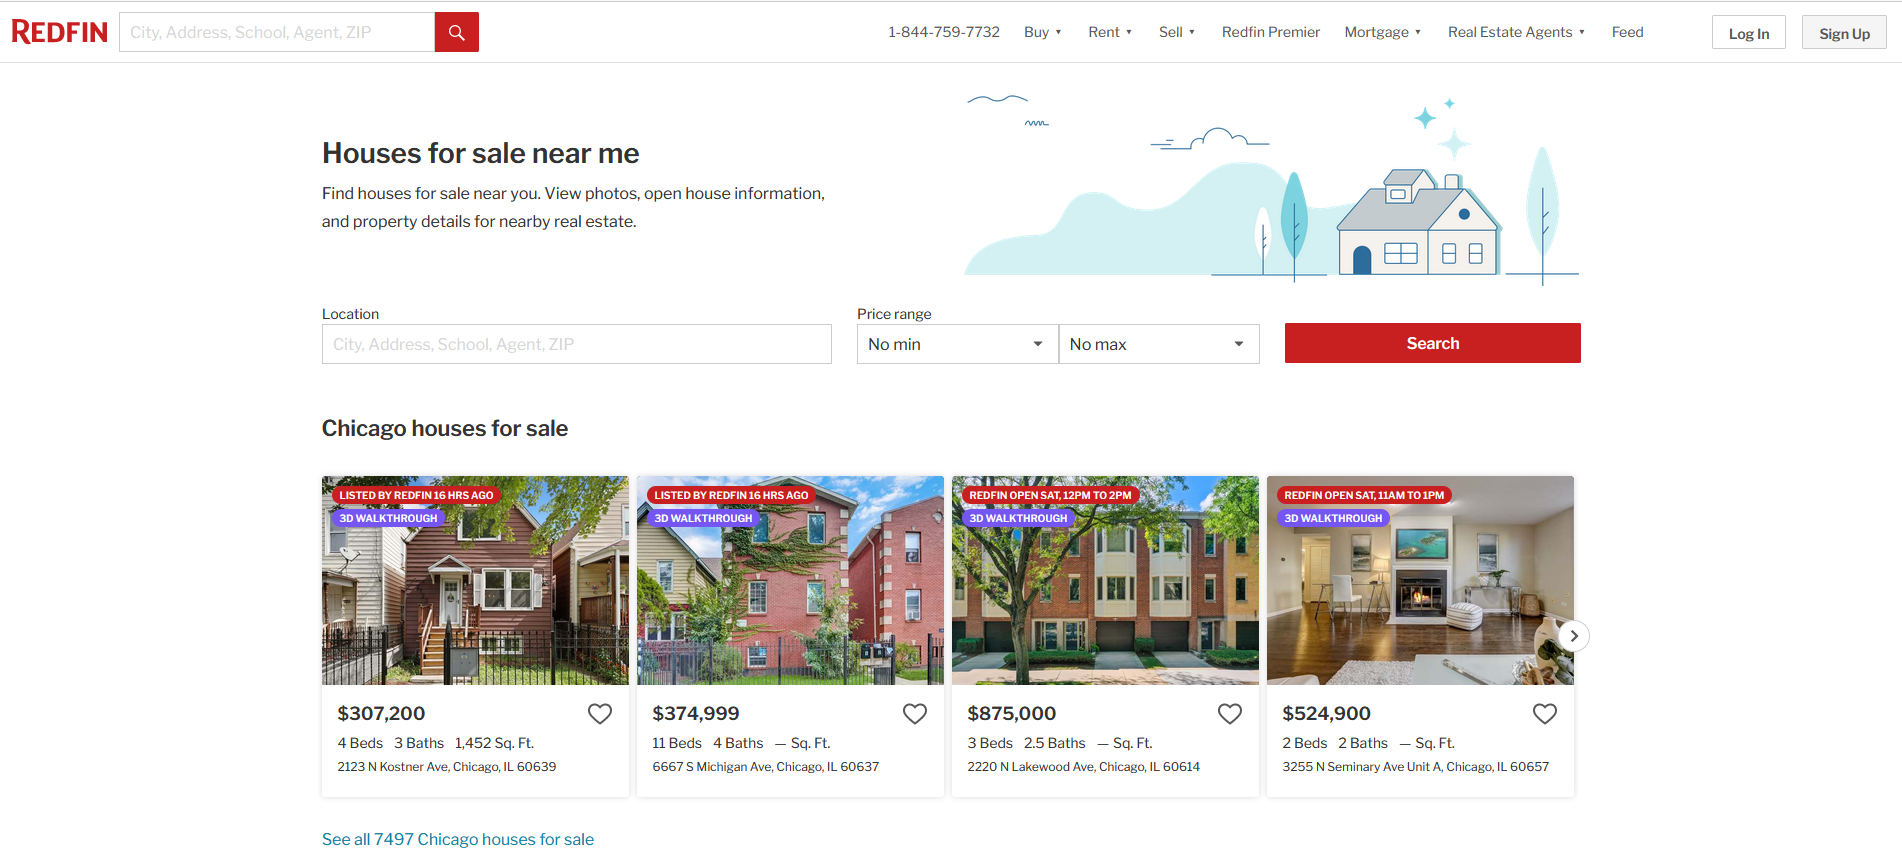The height and width of the screenshot is (862, 1902).
Task: Click 3D Walkthrough badge on $524,900 listing
Action: coord(1333,518)
